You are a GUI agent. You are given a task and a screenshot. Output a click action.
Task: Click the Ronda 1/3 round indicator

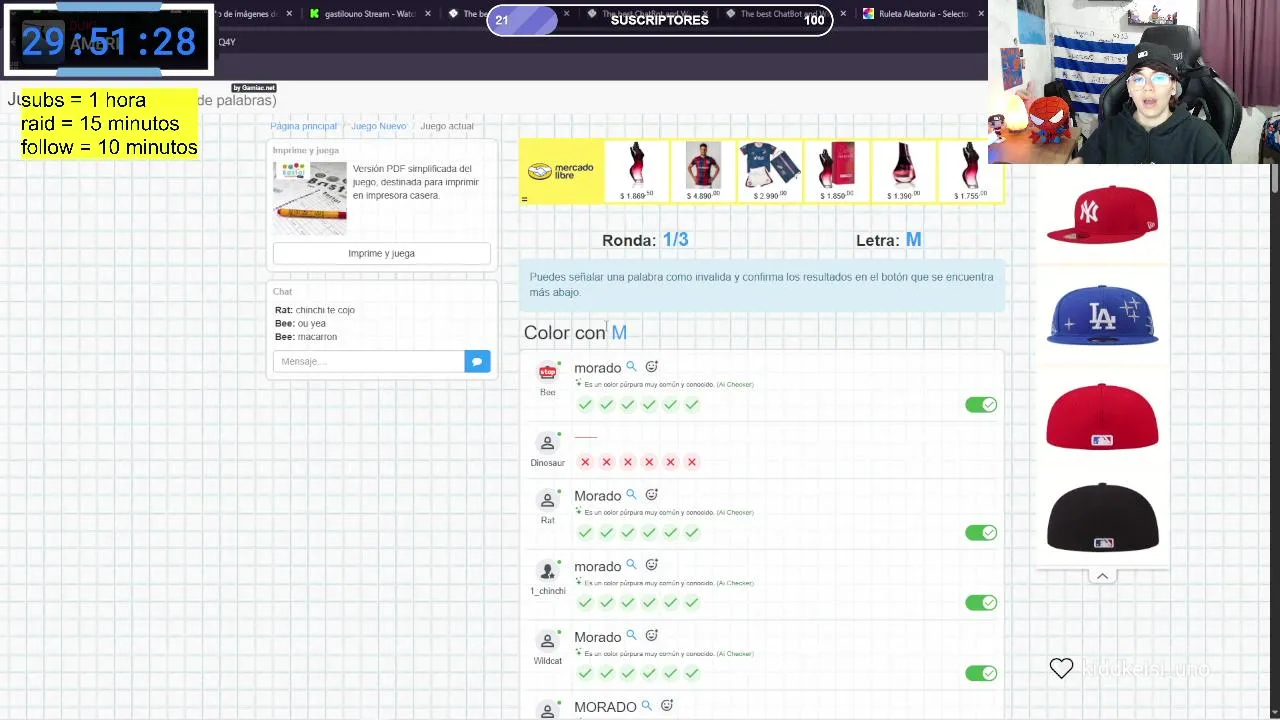[645, 240]
